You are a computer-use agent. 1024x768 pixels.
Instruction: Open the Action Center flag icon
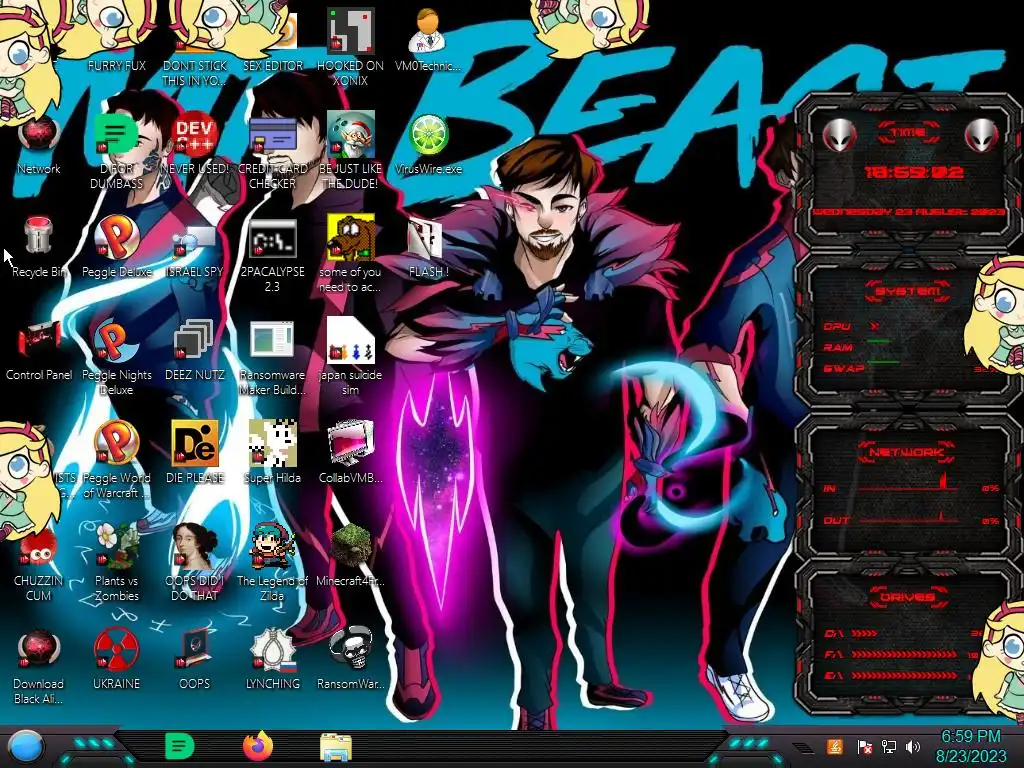coord(864,746)
